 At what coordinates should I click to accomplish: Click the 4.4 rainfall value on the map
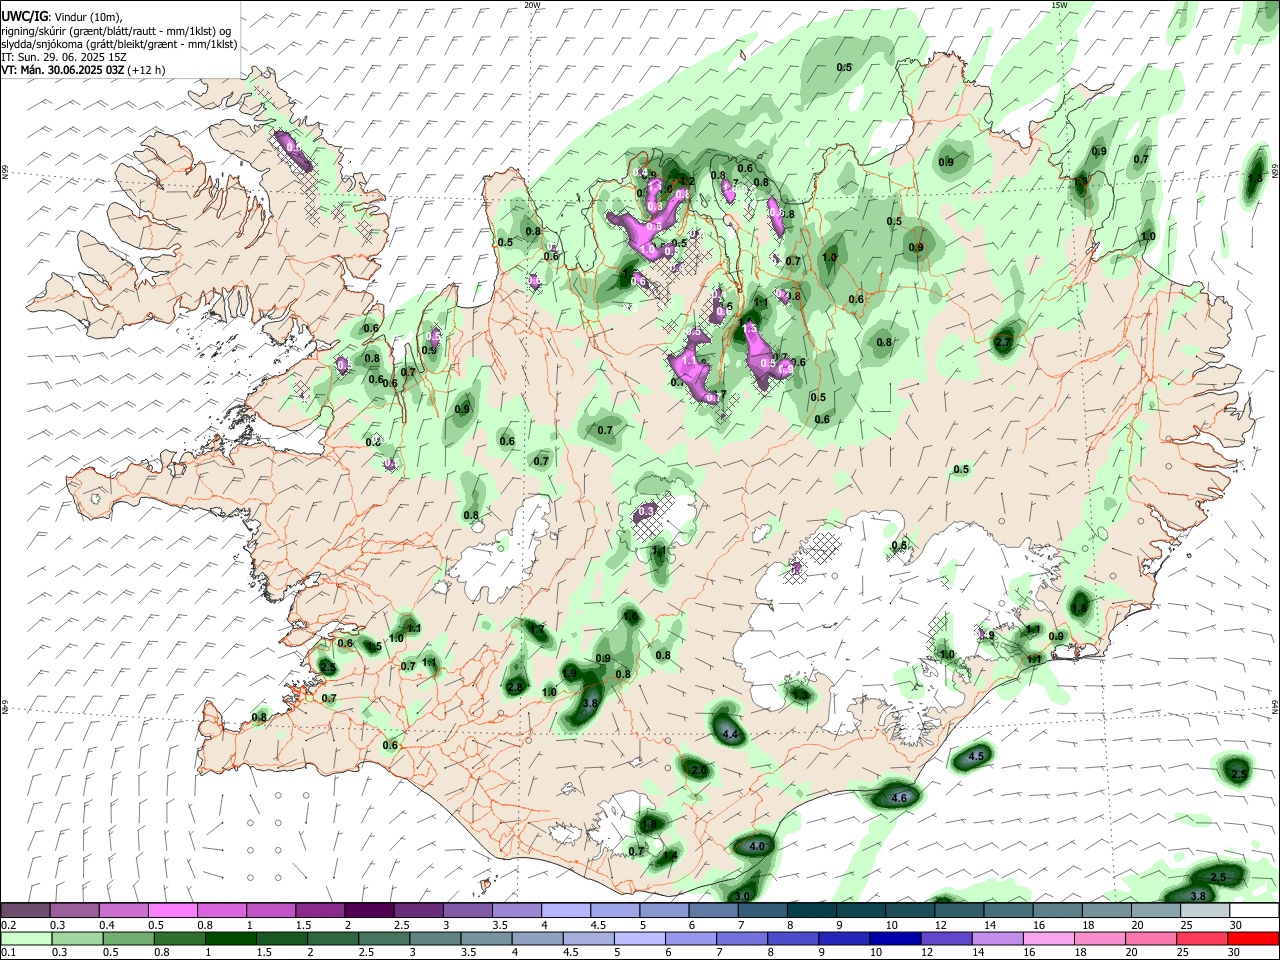click(729, 735)
